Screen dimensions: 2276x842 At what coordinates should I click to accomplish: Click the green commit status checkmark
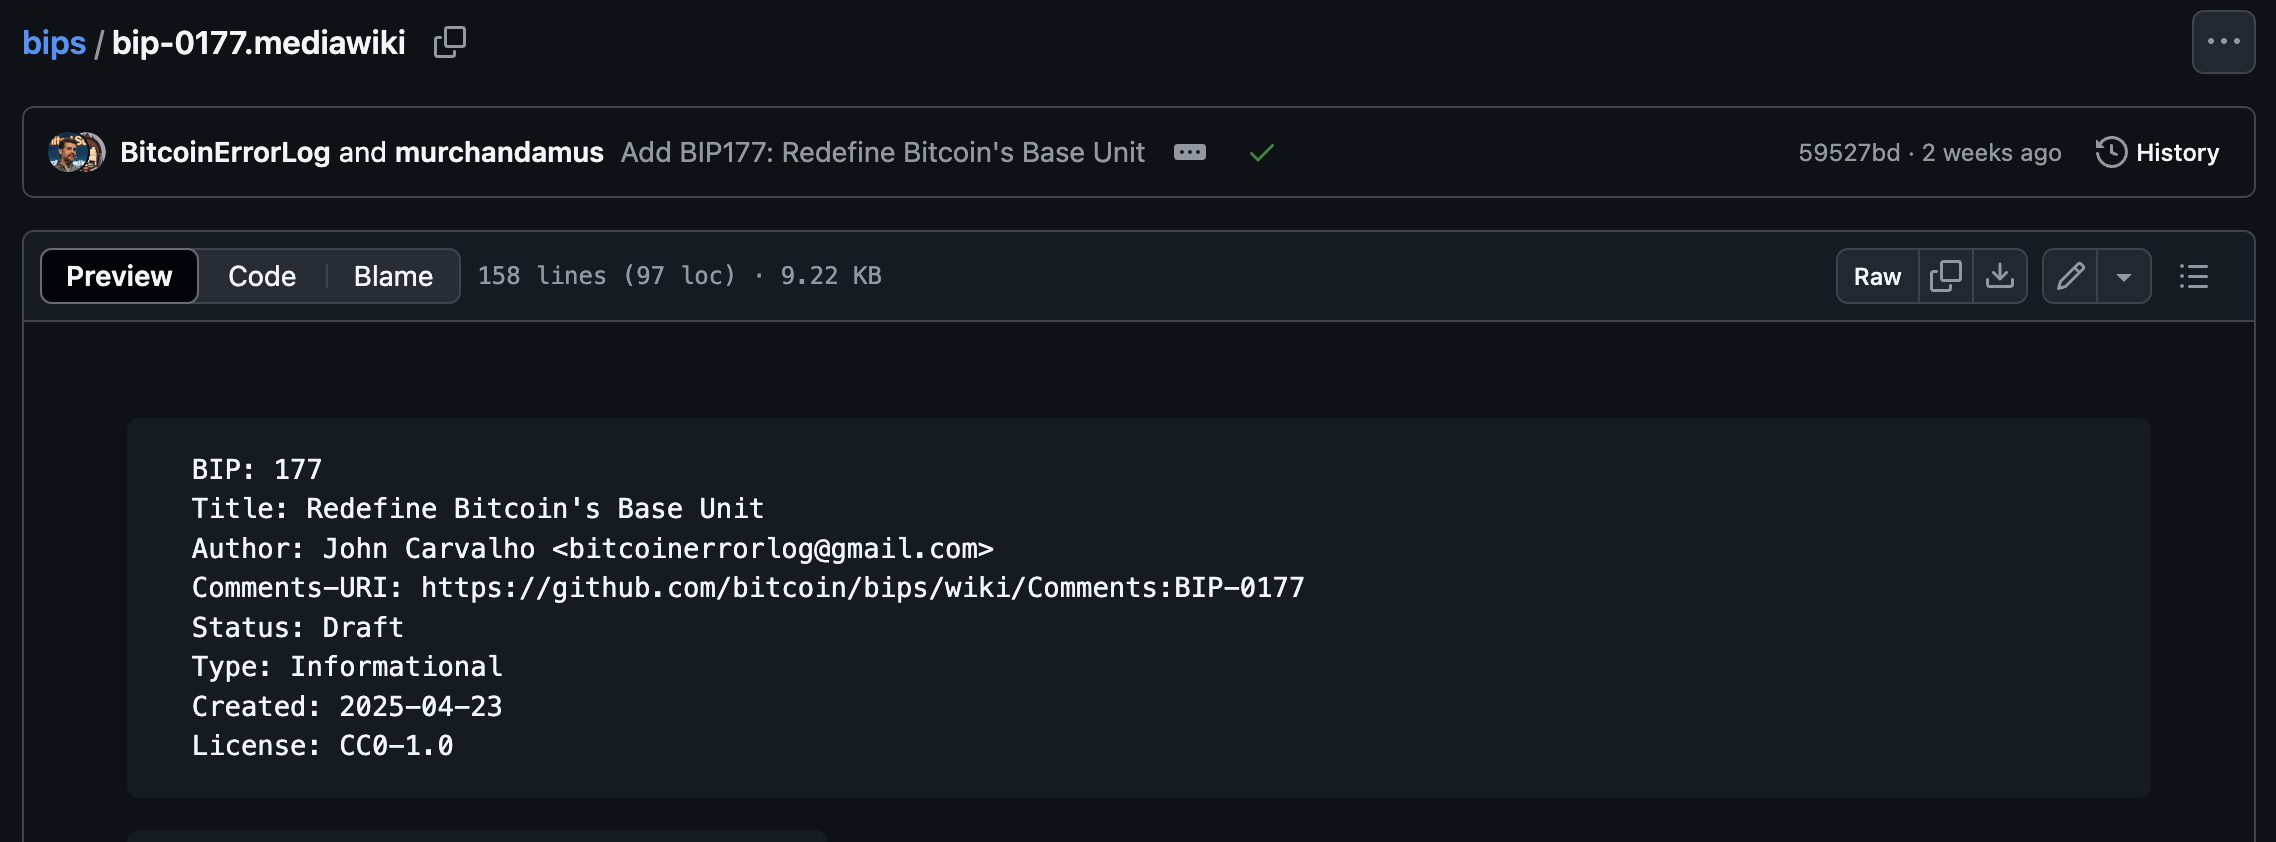[1262, 153]
